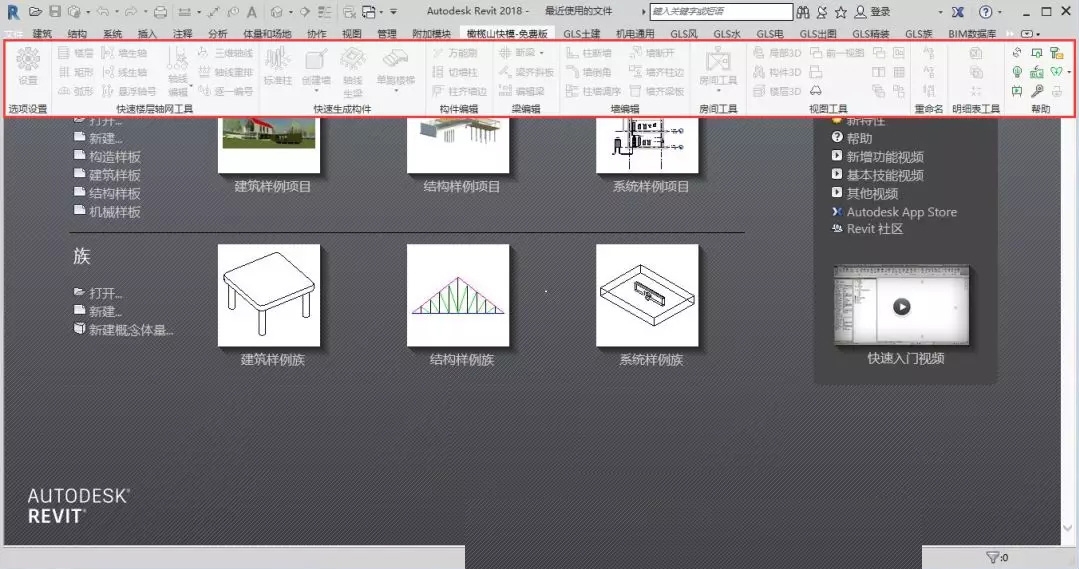Viewport: 1079px width, 569px height.
Task: Click the 标准柱 tool icon
Action: pos(278,67)
